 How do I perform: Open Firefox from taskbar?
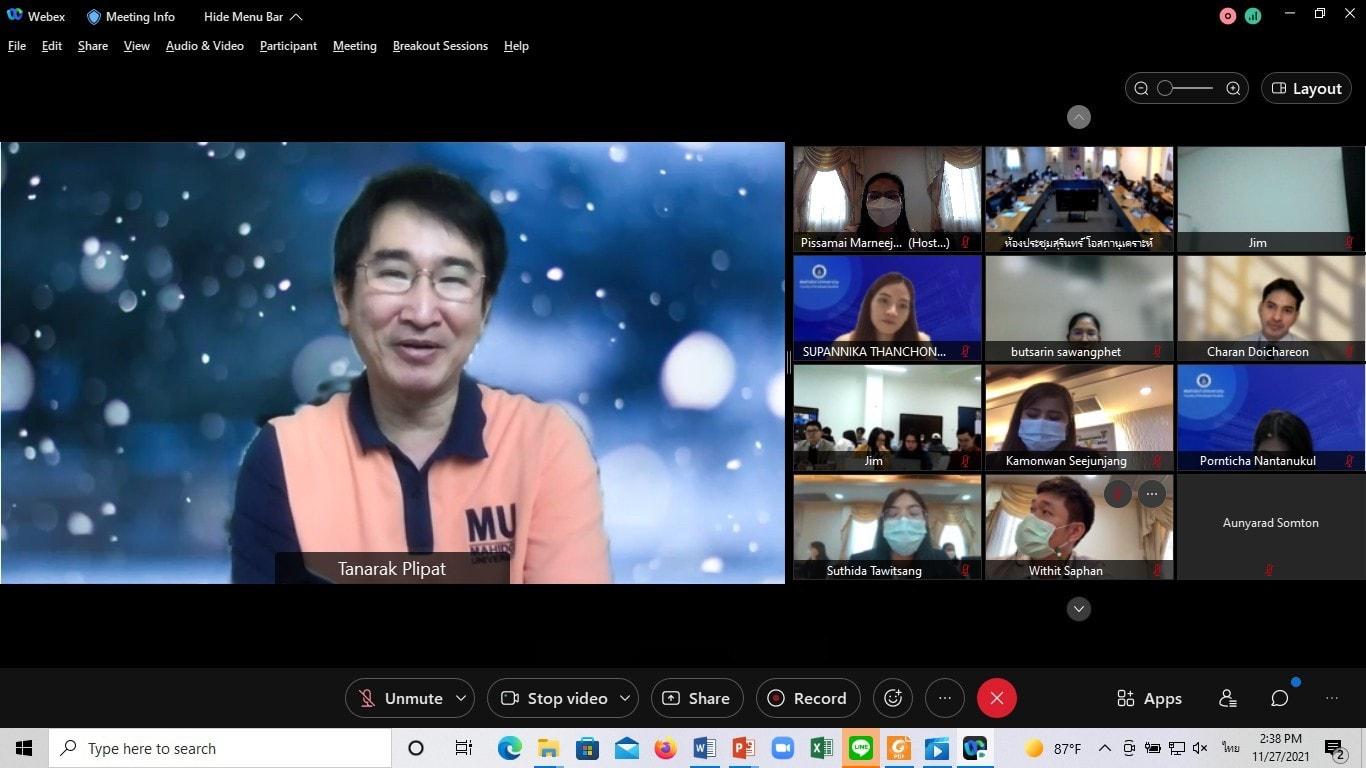click(x=665, y=748)
